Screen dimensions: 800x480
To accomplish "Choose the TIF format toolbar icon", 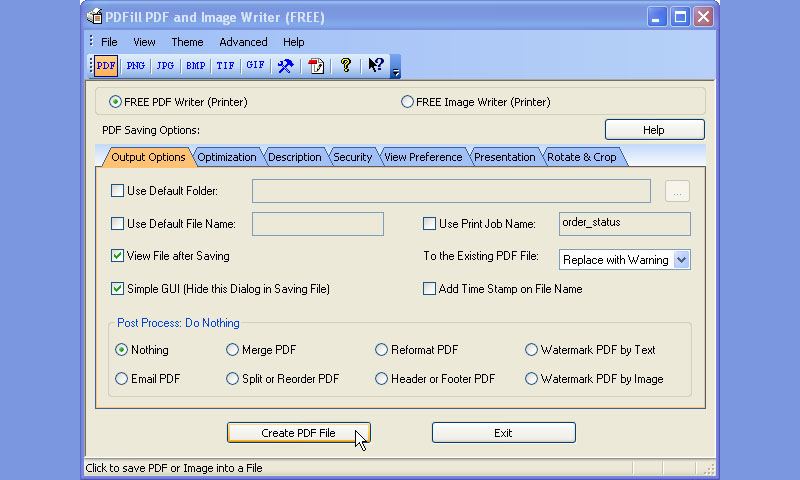I will point(225,66).
